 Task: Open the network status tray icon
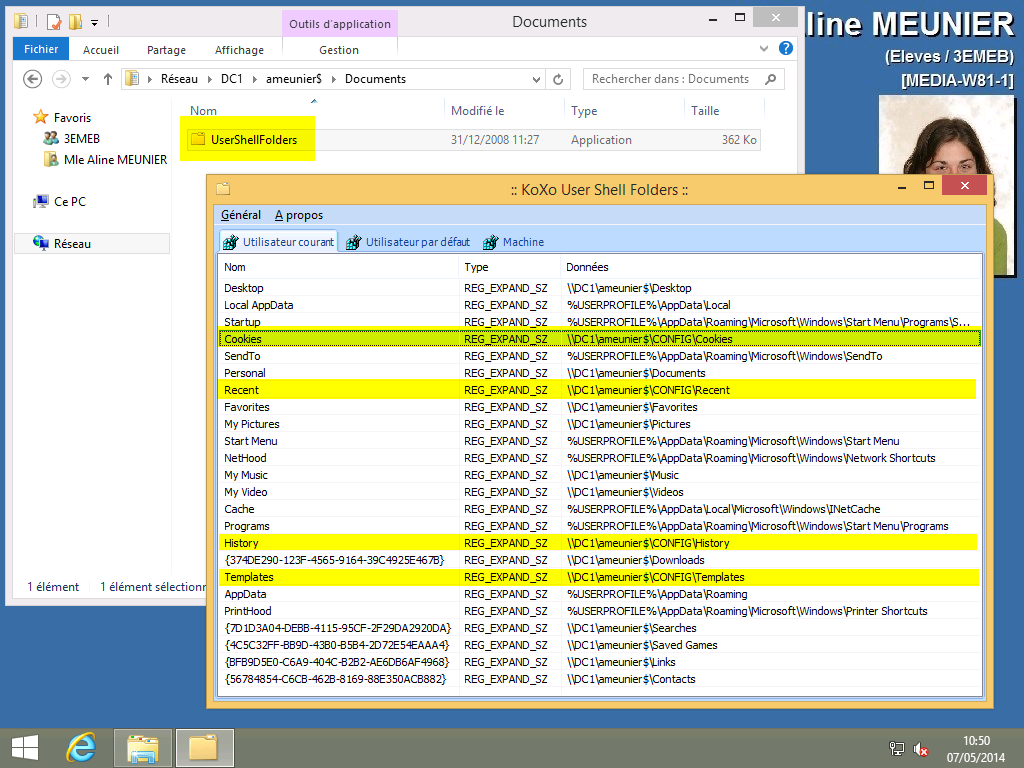(x=897, y=749)
